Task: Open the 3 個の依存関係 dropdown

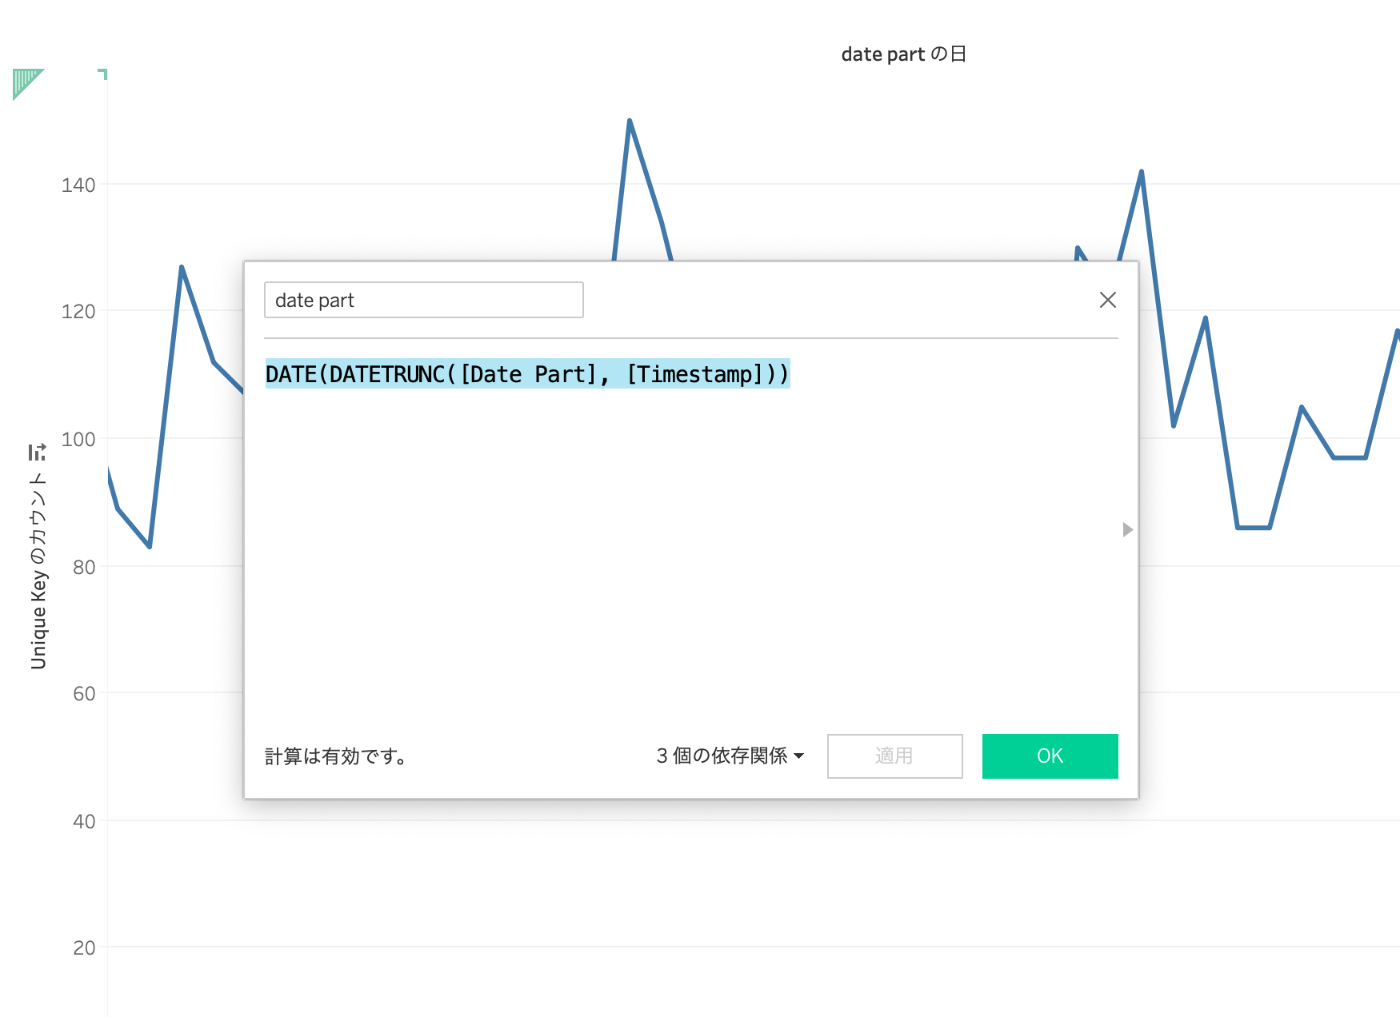Action: pos(730,756)
